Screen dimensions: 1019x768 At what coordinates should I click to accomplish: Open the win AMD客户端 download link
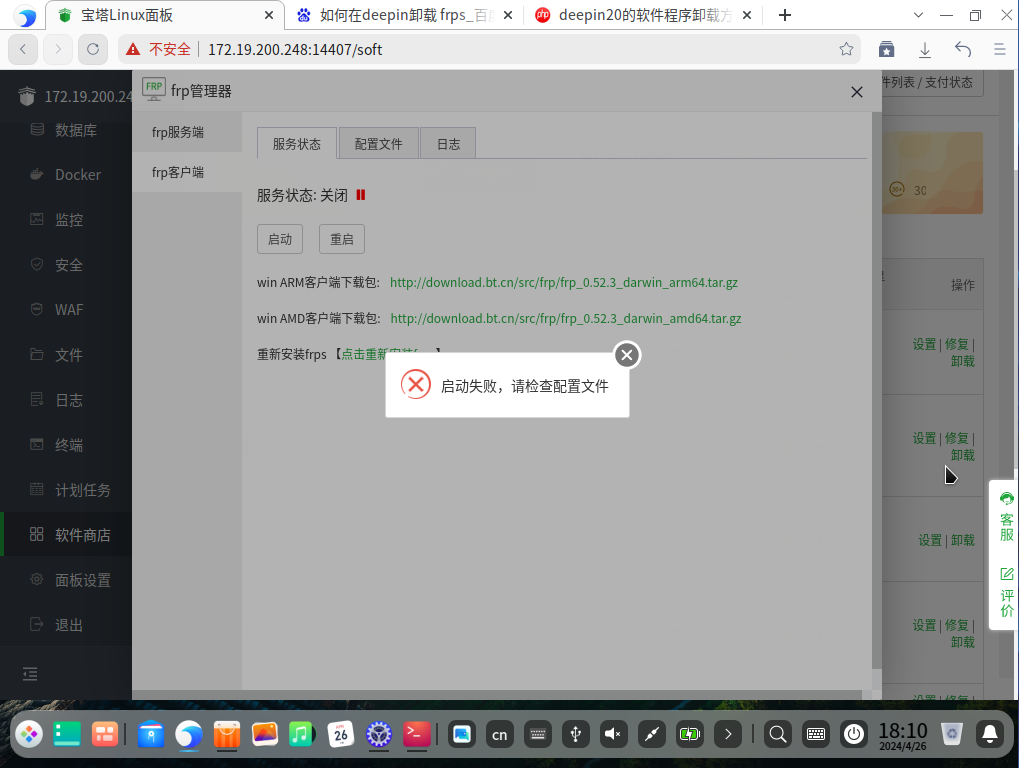565,318
